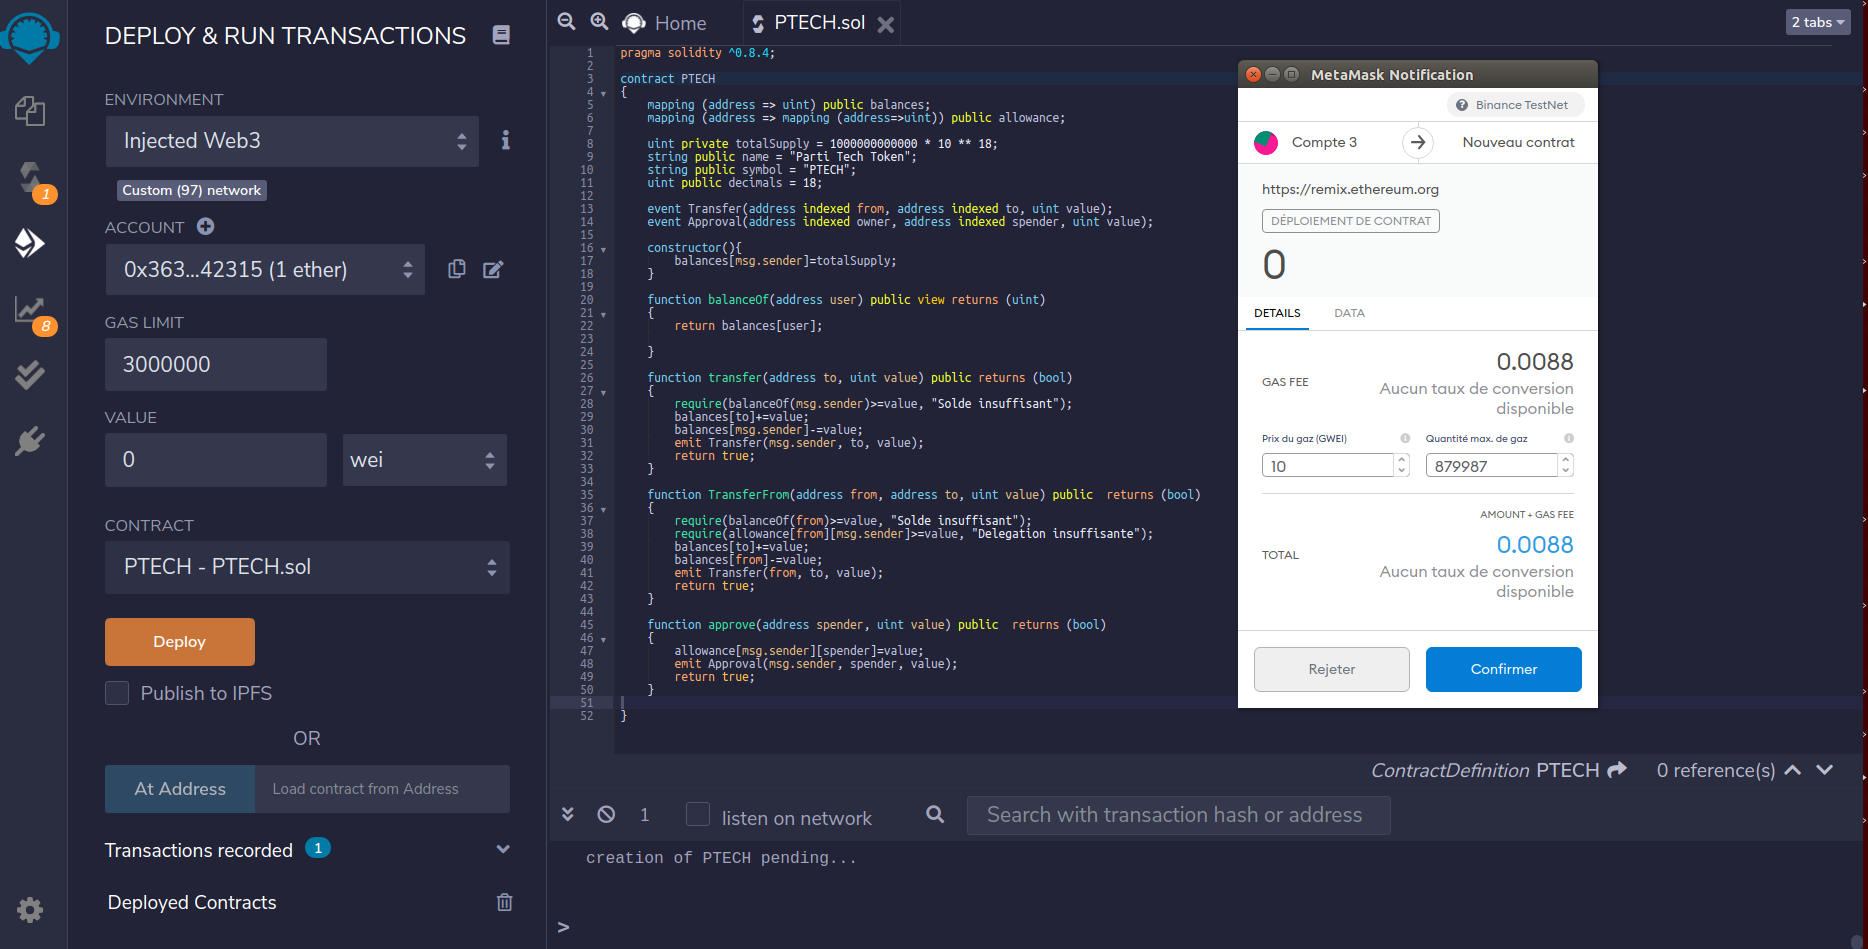Go to previous reference up chevron
1868x949 pixels.
(x=1792, y=769)
